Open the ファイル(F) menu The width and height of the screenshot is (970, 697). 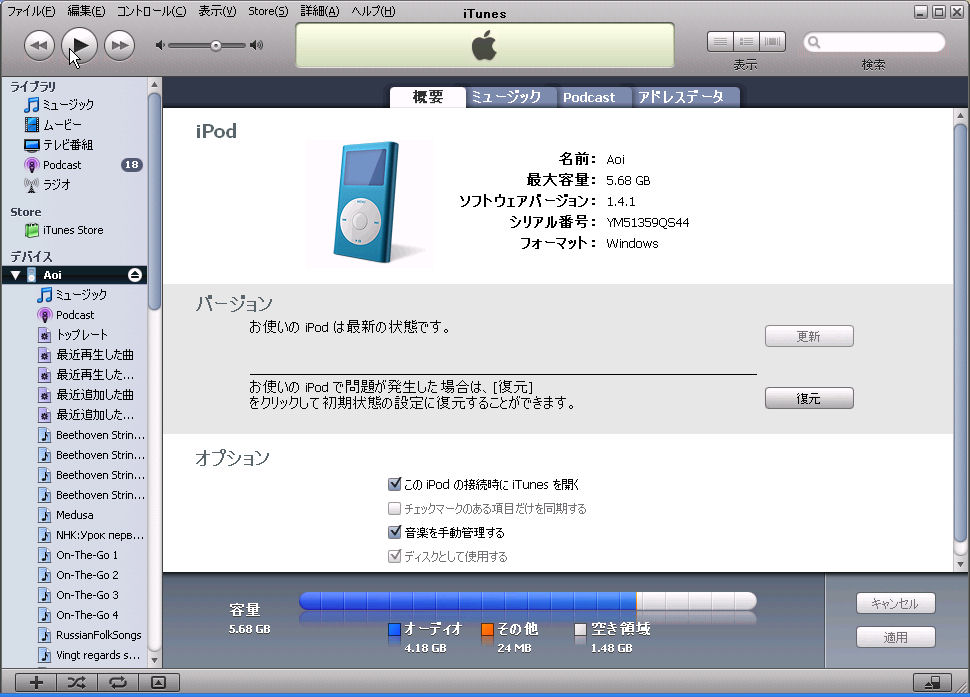pos(30,11)
